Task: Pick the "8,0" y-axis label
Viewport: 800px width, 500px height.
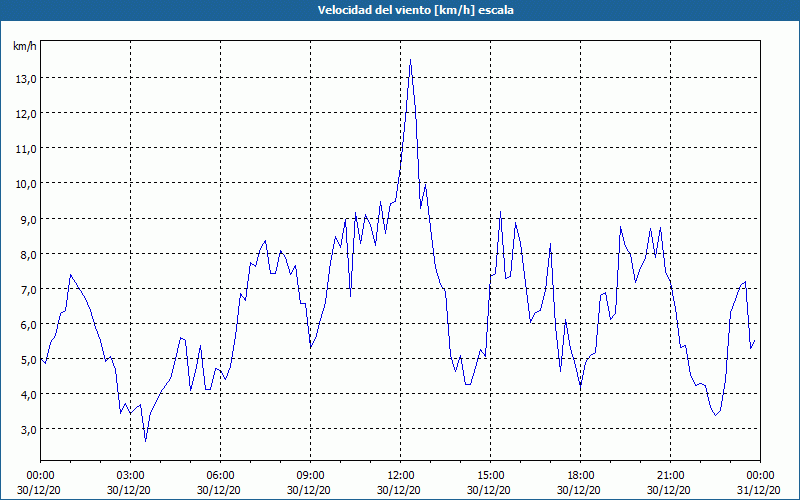Action: [x=28, y=254]
